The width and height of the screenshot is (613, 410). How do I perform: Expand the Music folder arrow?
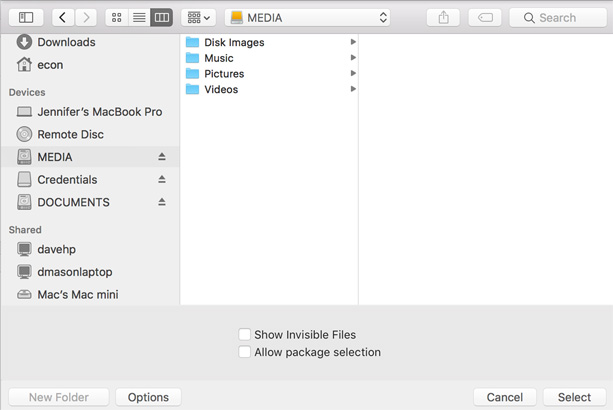click(x=353, y=57)
